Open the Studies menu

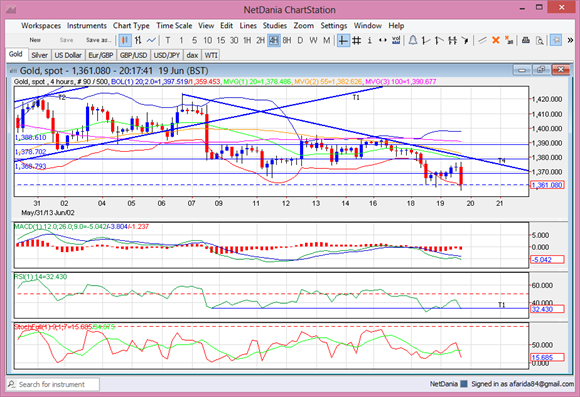pyautogui.click(x=275, y=26)
